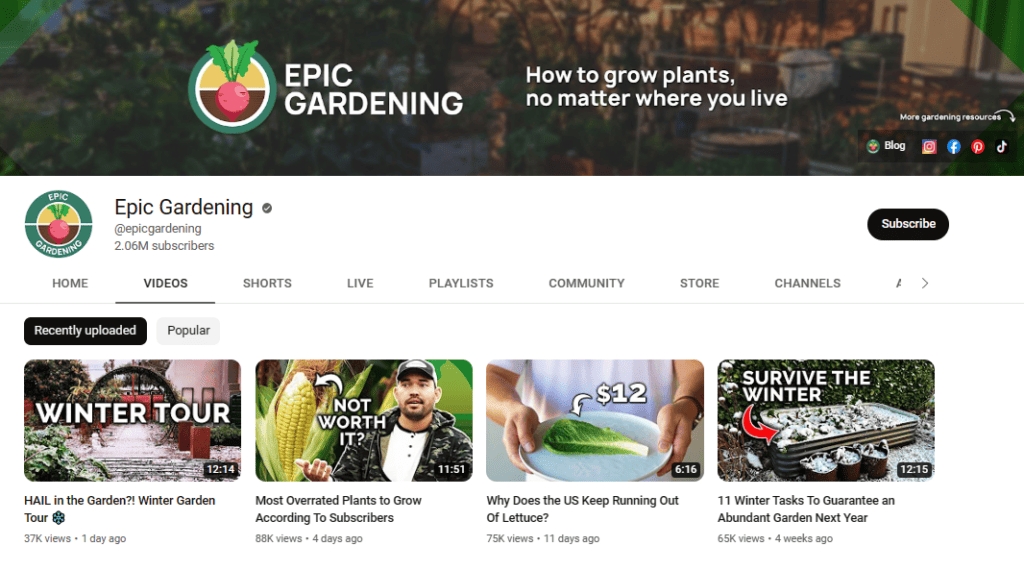The height and width of the screenshot is (571, 1024).
Task: Open the Instagram icon link in banner
Action: coord(929,146)
